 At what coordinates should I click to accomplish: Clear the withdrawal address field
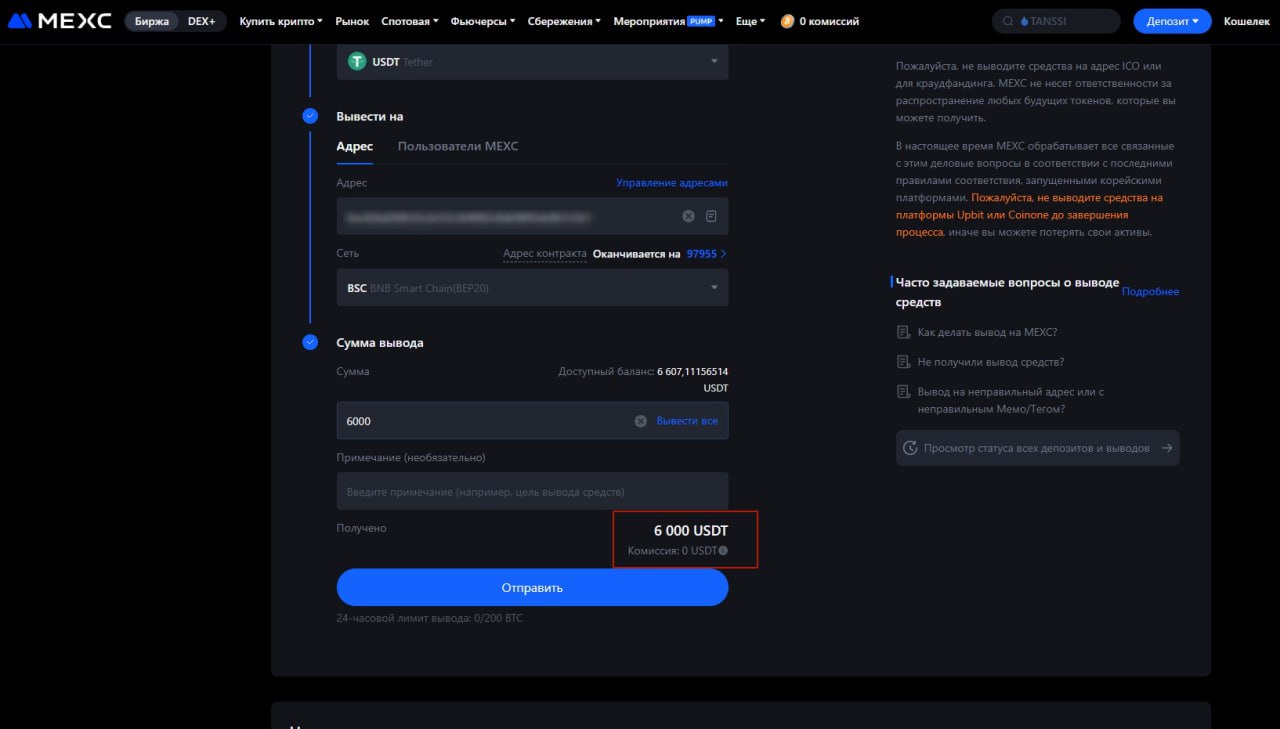(x=688, y=216)
